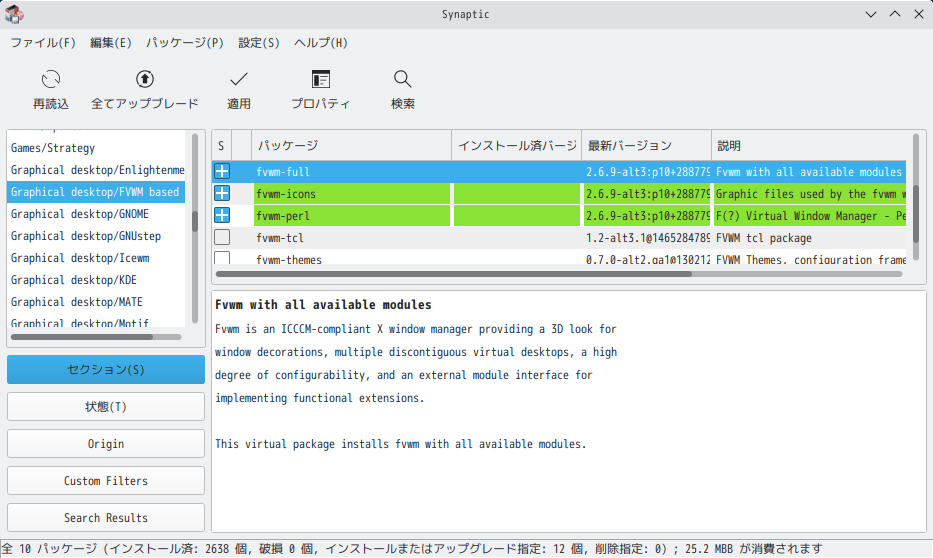The height and width of the screenshot is (558, 933).
Task: Select the fvwm-icons package name
Action: (286, 194)
